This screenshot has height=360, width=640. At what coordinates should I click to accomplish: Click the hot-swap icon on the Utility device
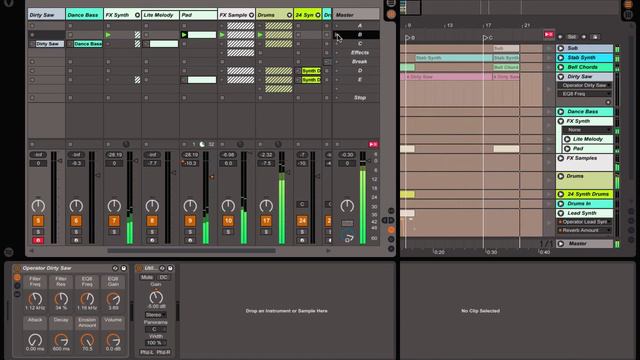[162, 268]
